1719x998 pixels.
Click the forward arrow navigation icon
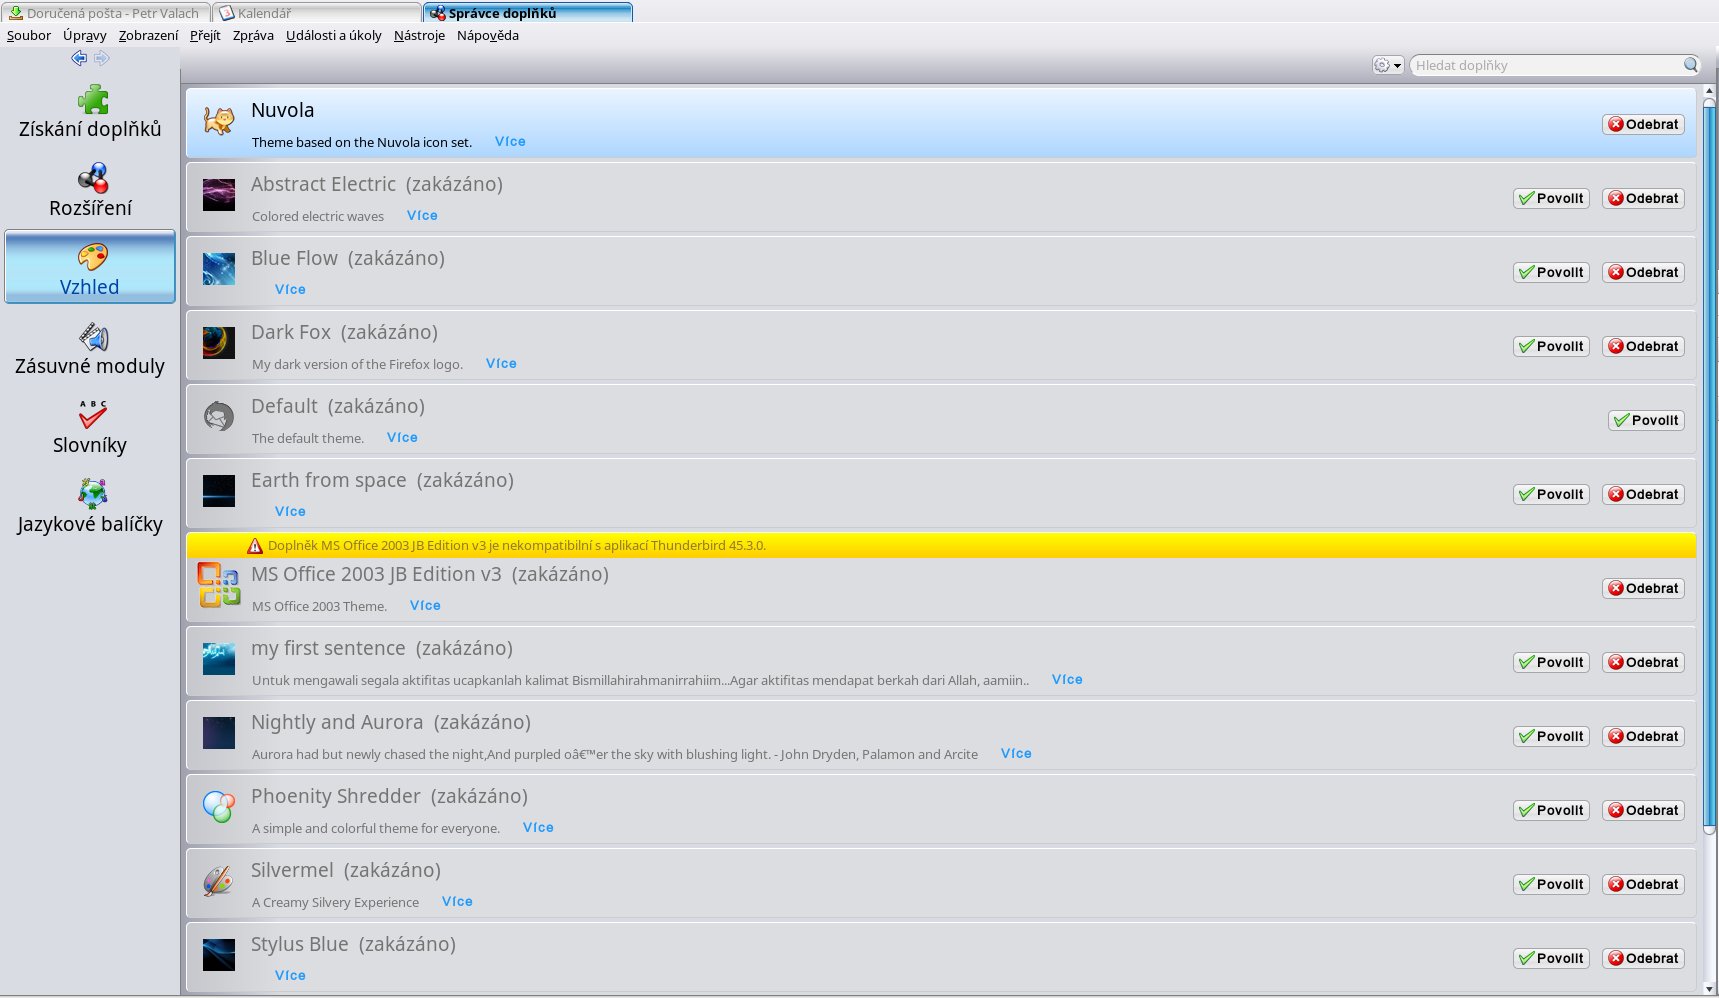tap(101, 58)
